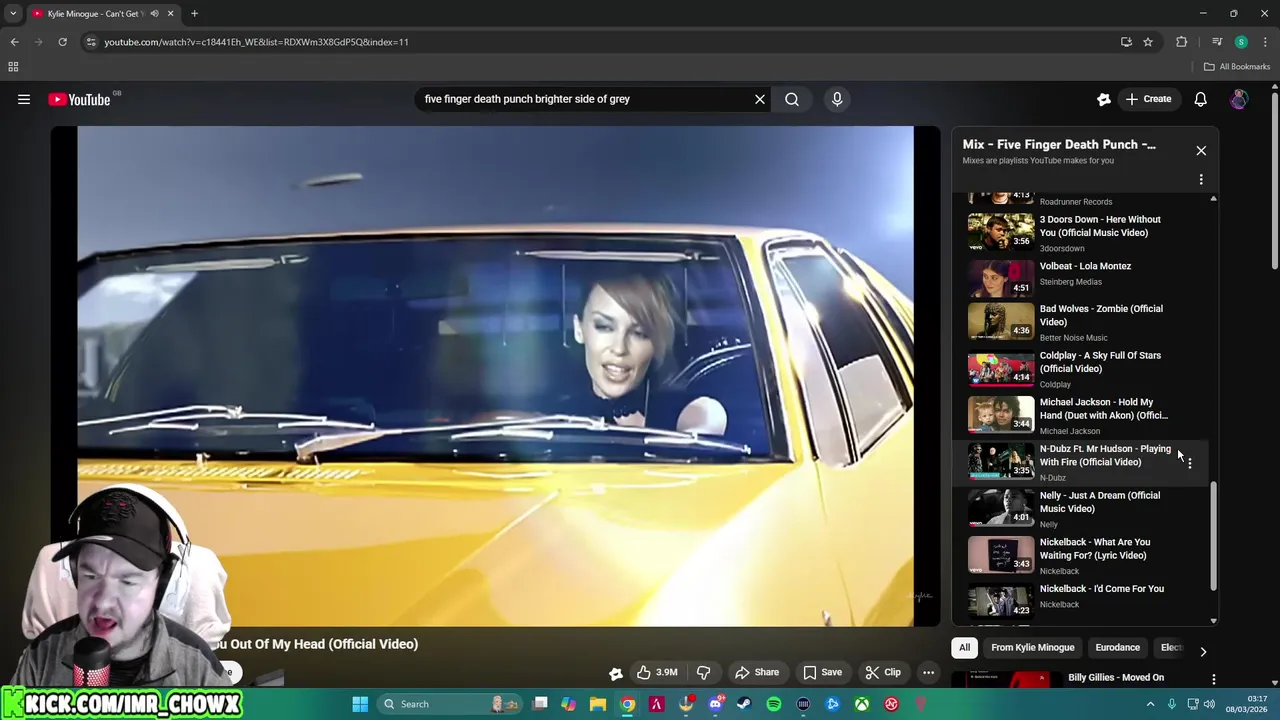Viewport: 1280px width, 720px height.
Task: Mute the tab via speaker icon
Action: [154, 14]
